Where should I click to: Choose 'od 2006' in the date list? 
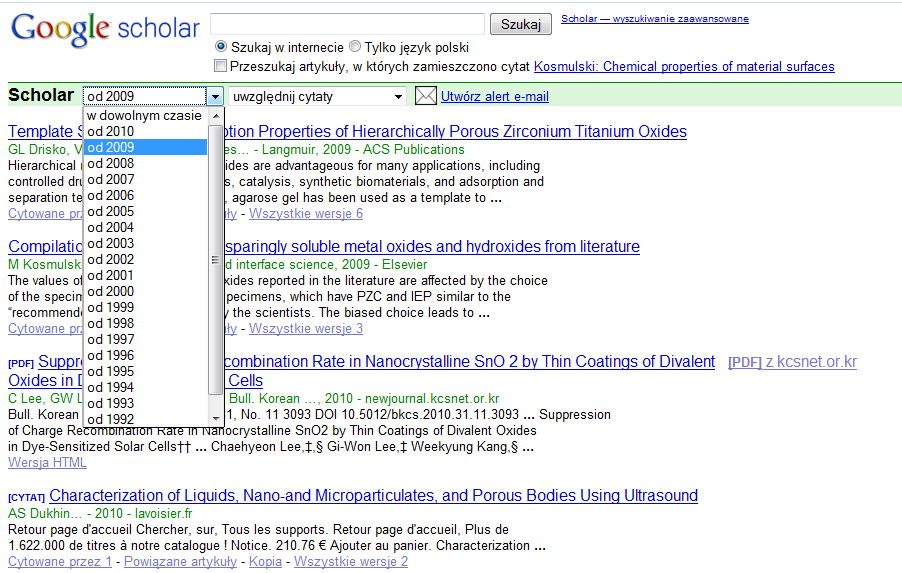tap(146, 196)
